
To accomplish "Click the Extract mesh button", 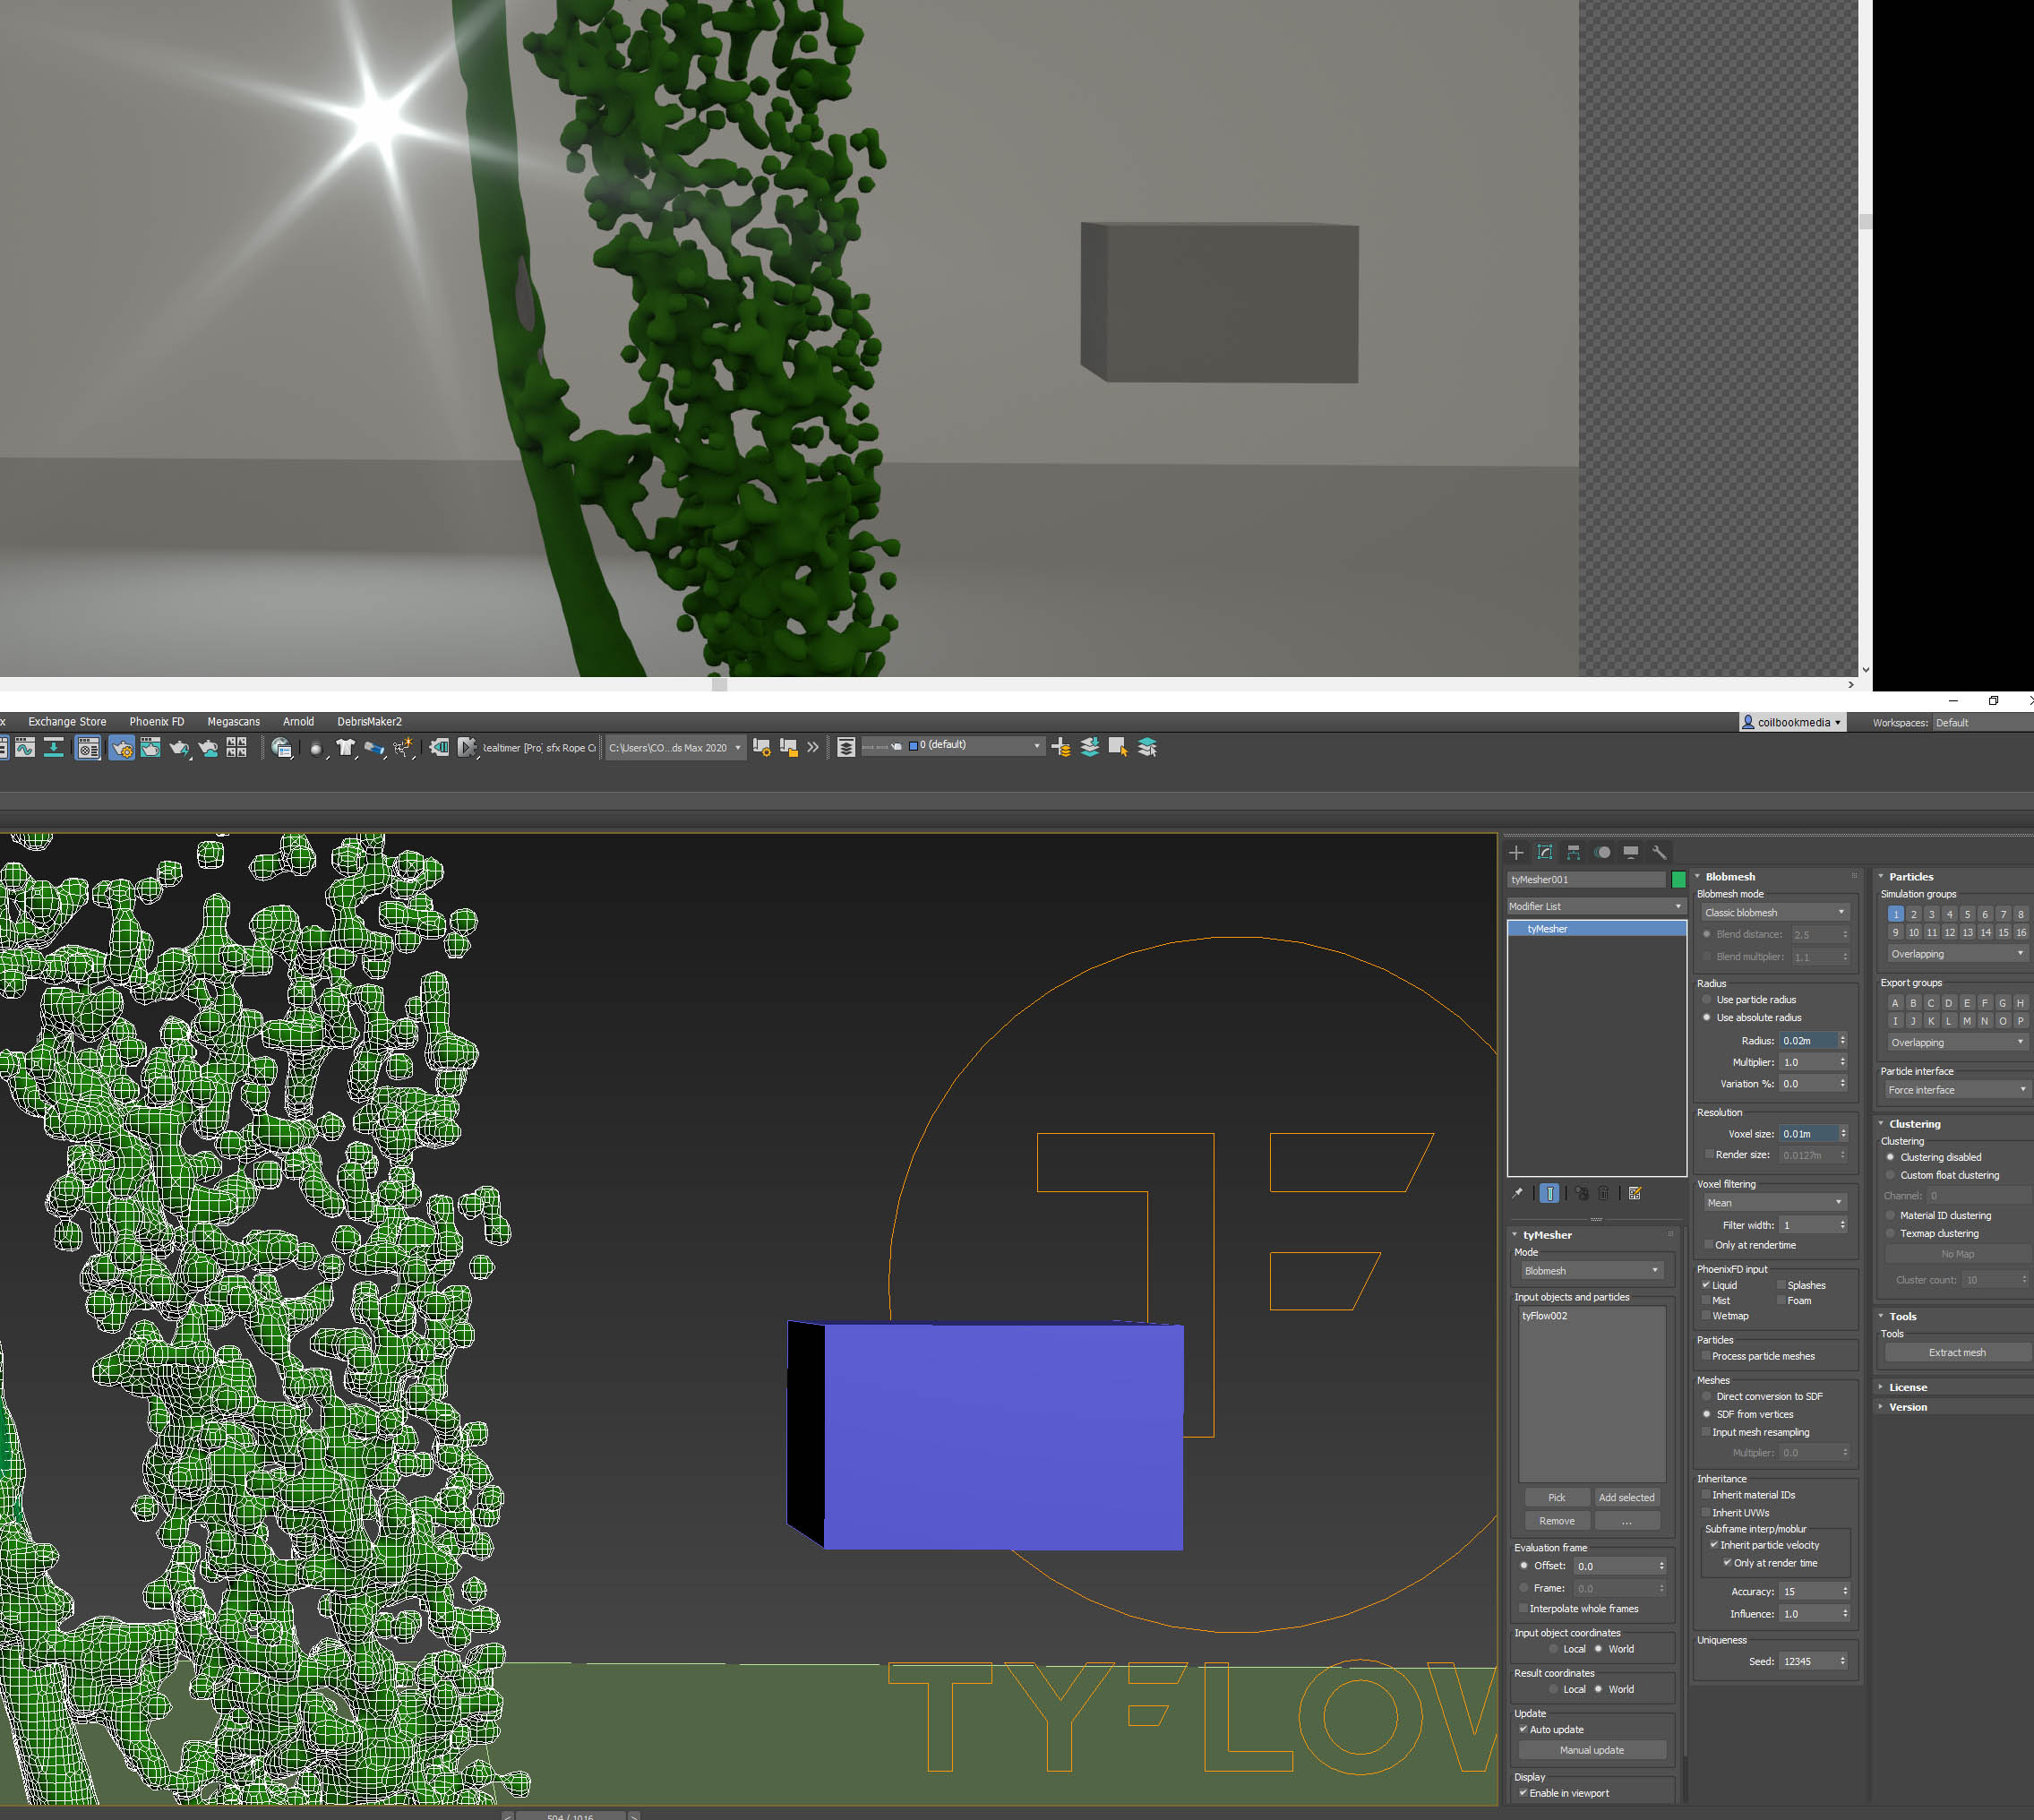I will [1956, 1352].
